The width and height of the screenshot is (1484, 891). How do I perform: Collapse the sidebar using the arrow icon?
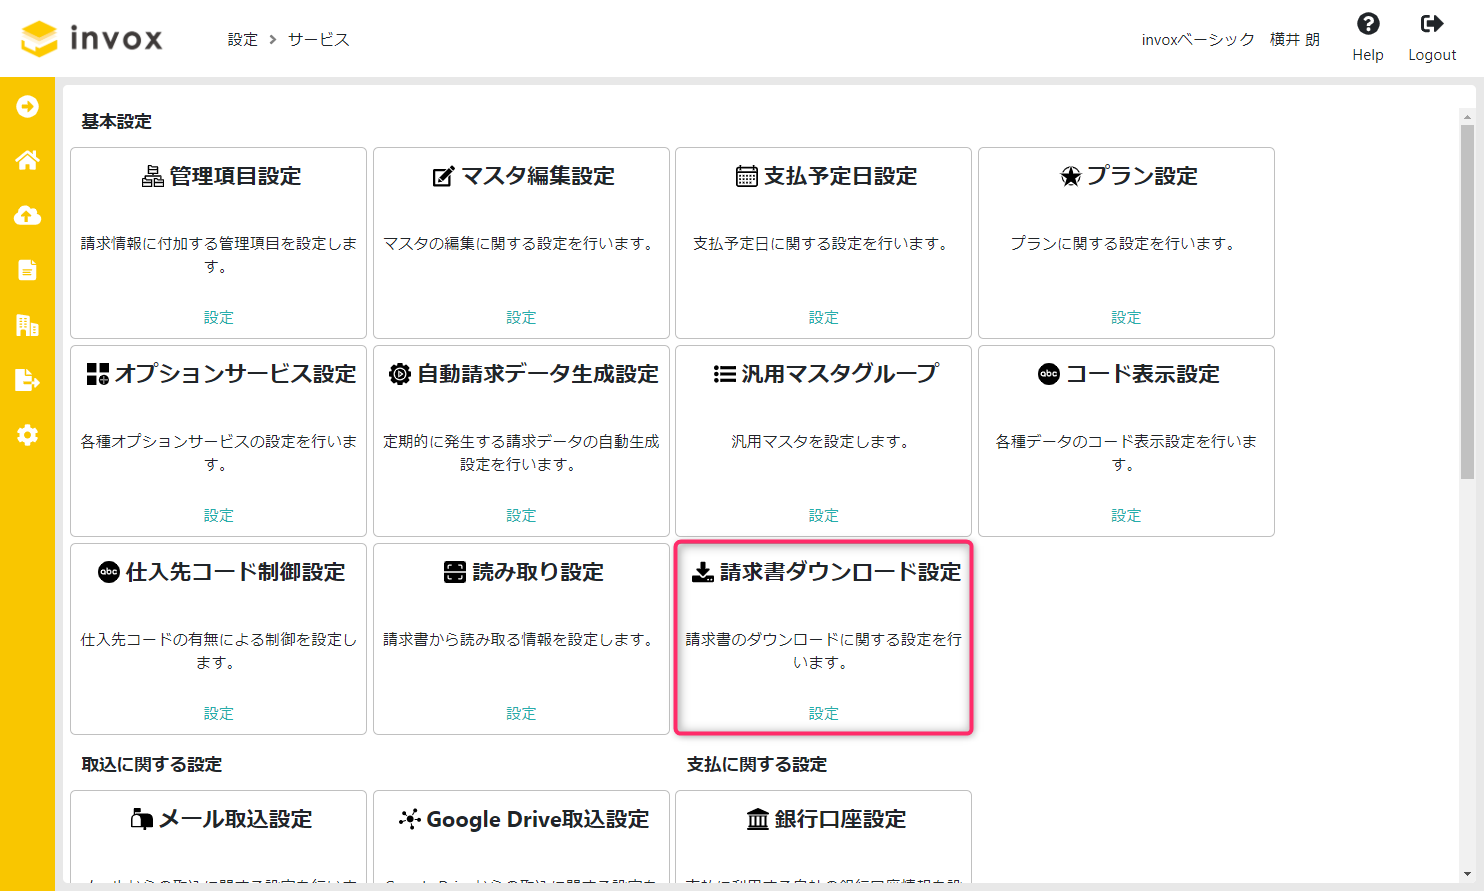tap(28, 105)
